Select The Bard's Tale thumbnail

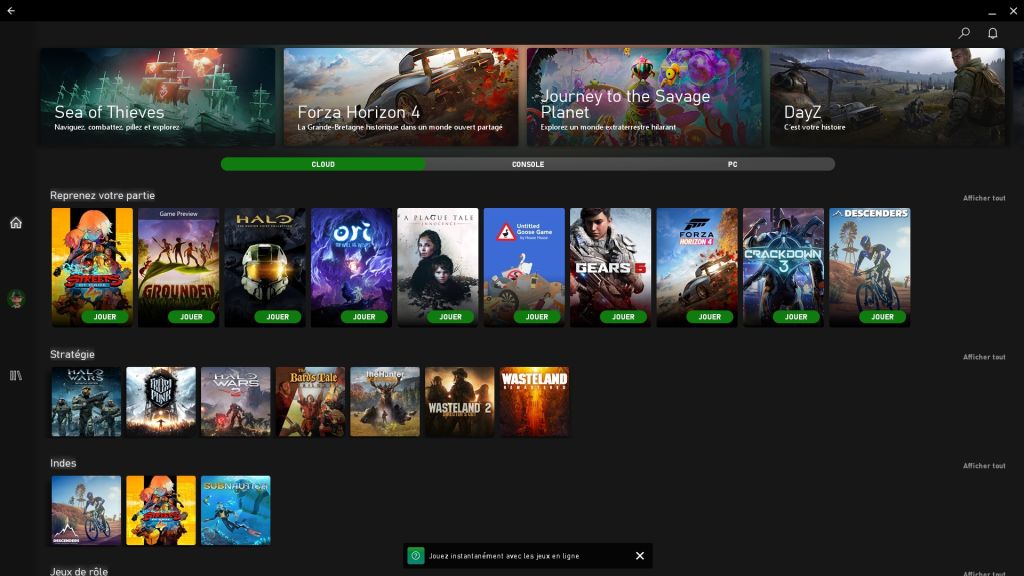point(310,402)
